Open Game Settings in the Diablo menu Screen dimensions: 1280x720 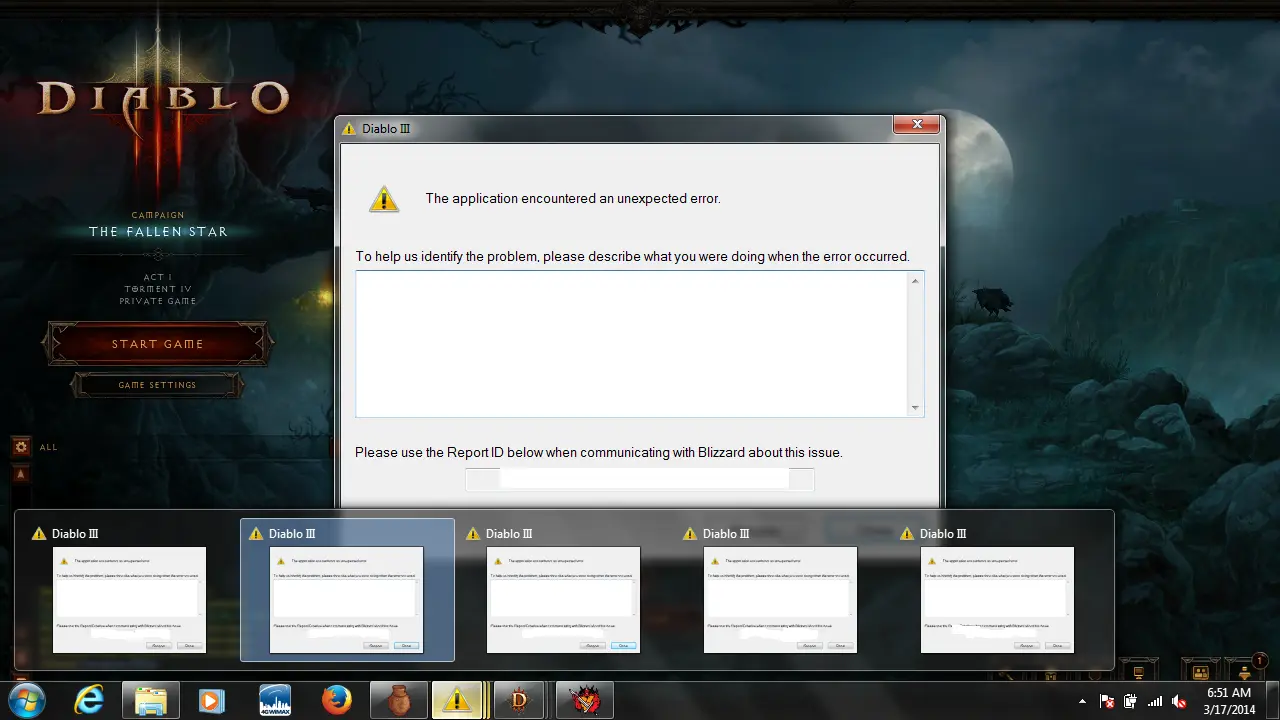157,385
